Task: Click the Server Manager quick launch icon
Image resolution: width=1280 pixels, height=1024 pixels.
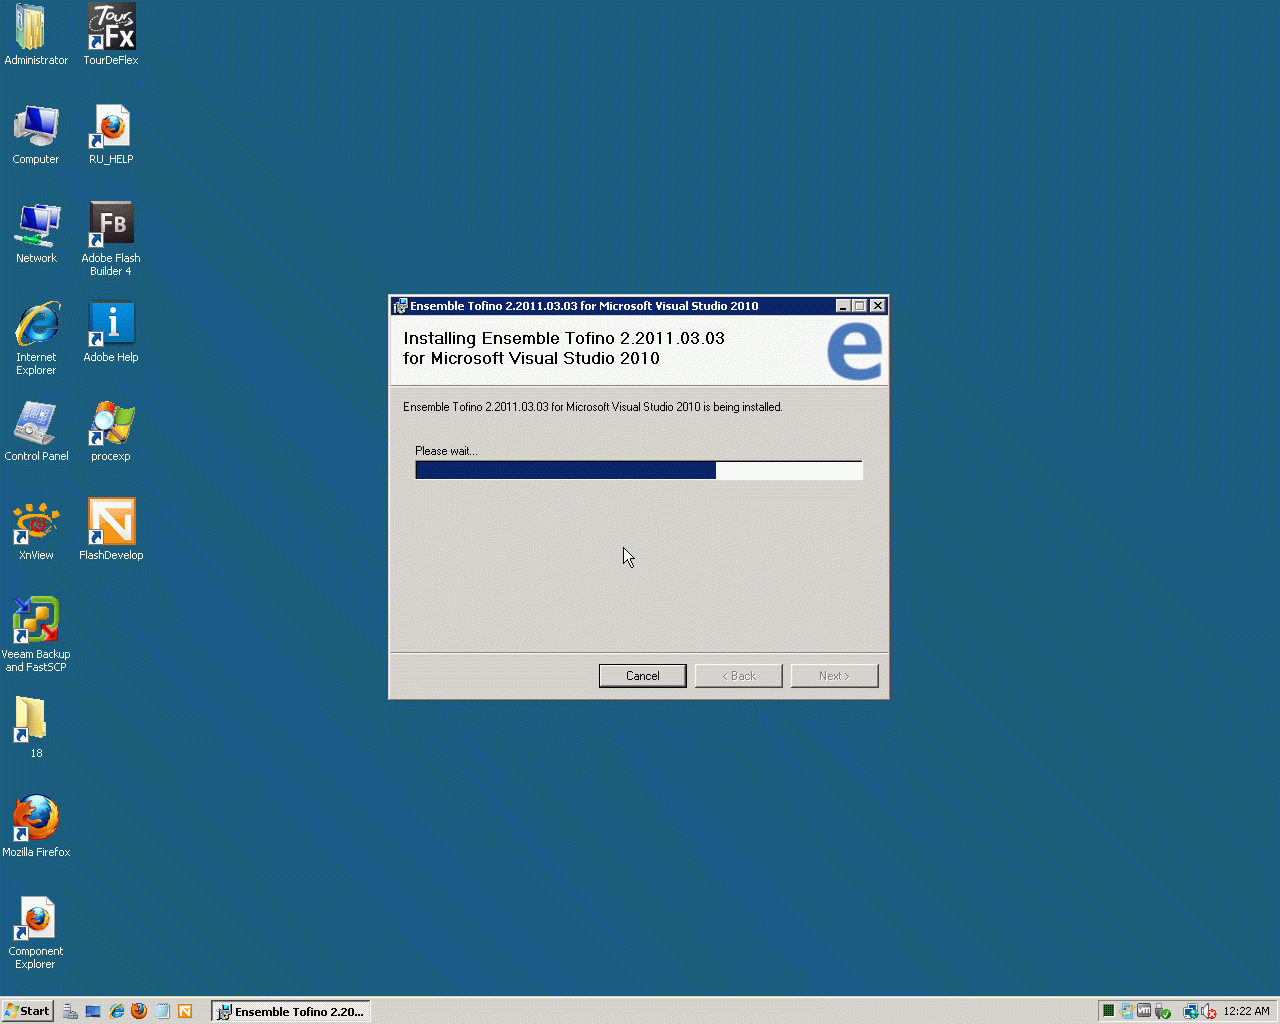Action: pyautogui.click(x=70, y=1011)
